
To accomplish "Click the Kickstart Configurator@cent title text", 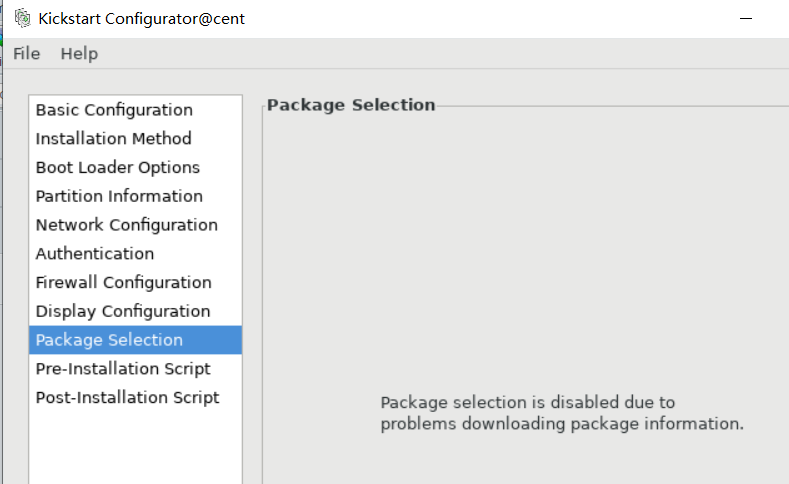I will (141, 19).
